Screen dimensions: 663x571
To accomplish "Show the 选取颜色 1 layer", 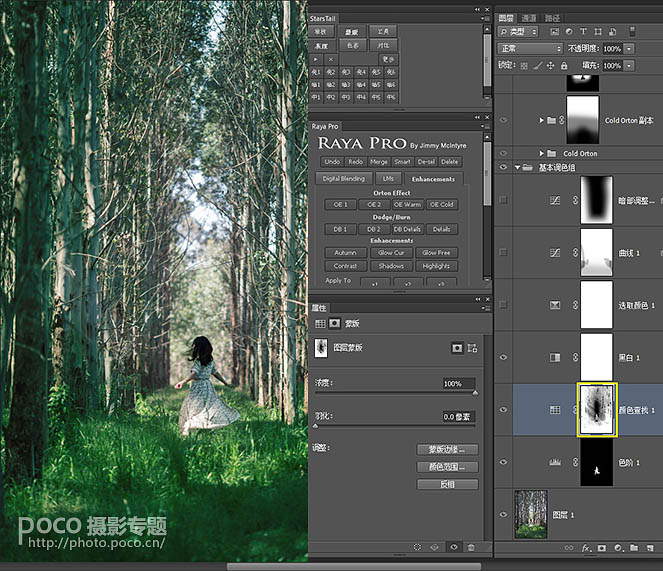I will tap(503, 305).
